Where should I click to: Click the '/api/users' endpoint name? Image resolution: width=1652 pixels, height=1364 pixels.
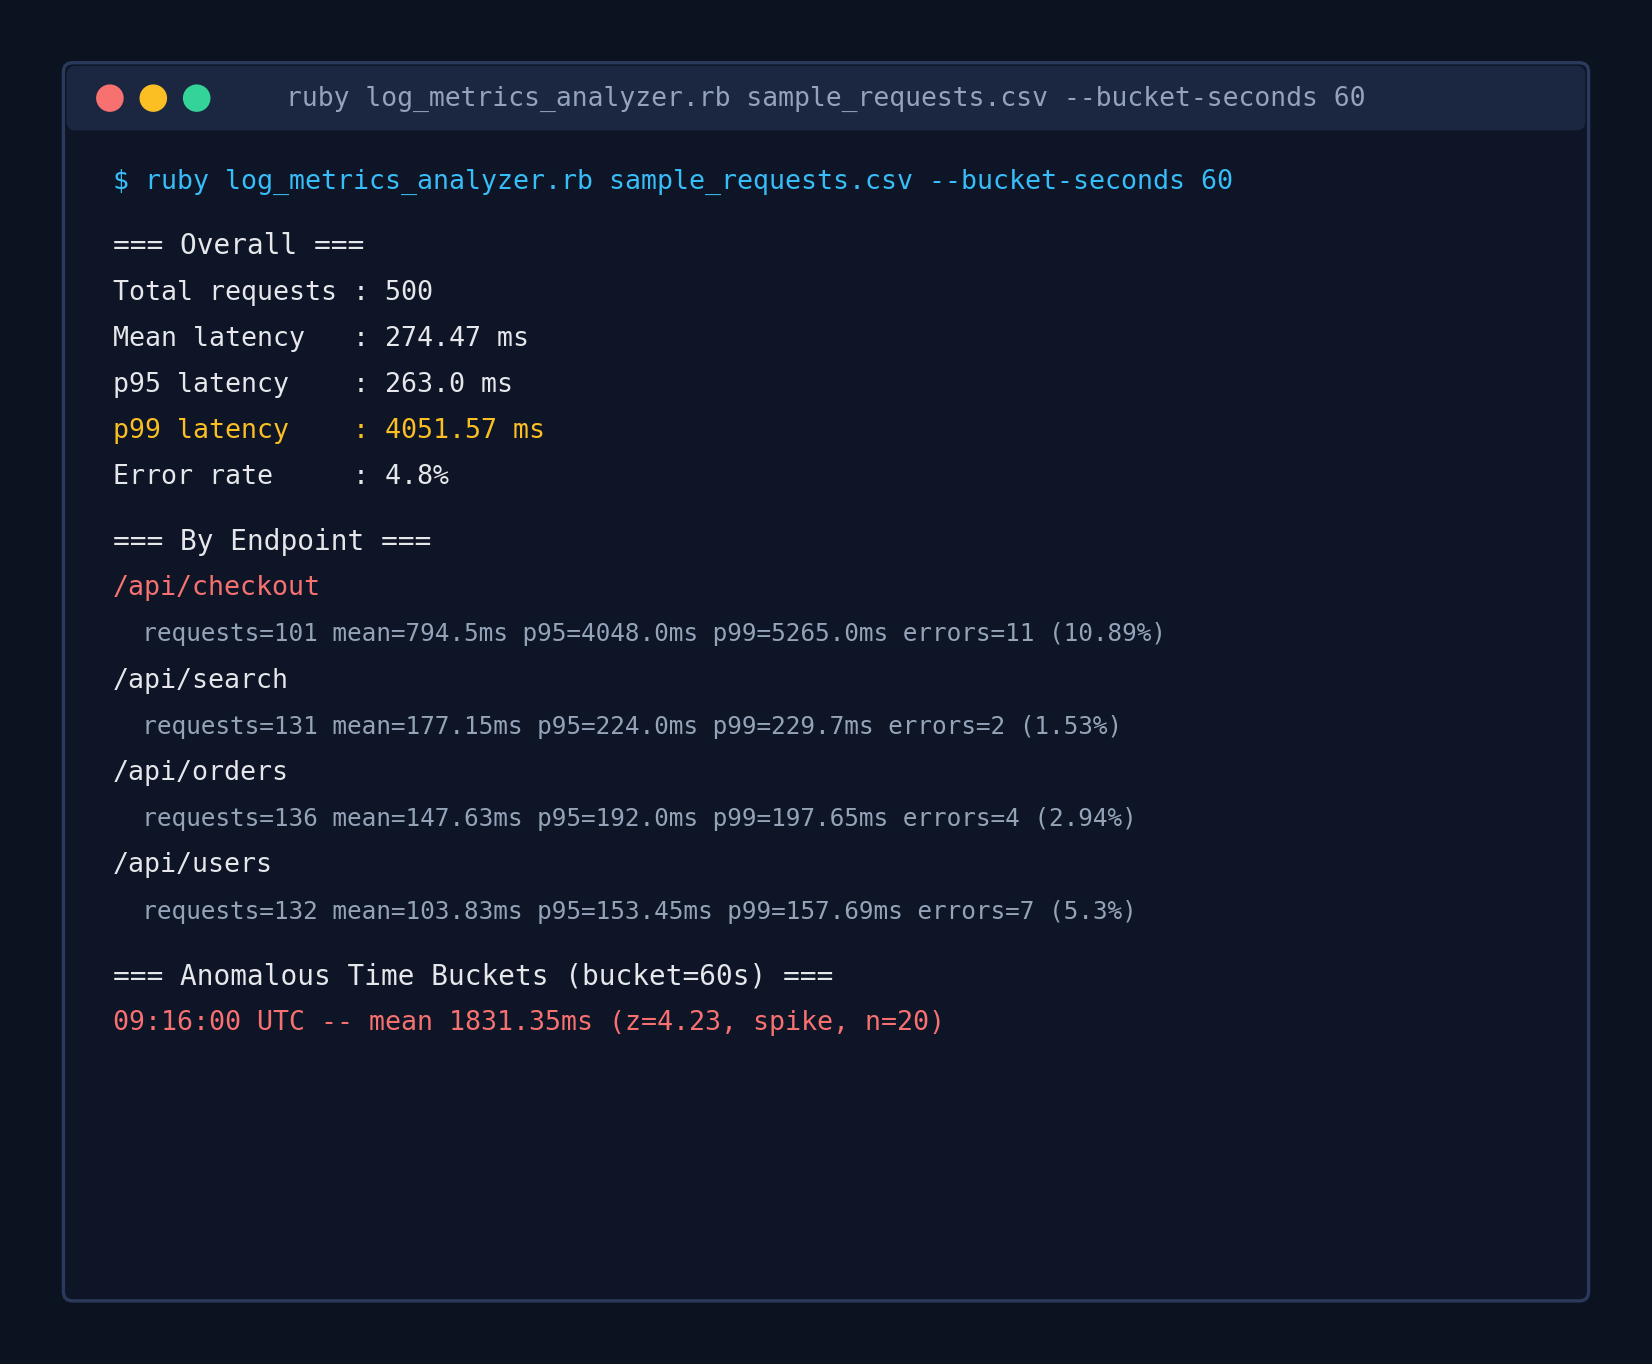click(192, 863)
